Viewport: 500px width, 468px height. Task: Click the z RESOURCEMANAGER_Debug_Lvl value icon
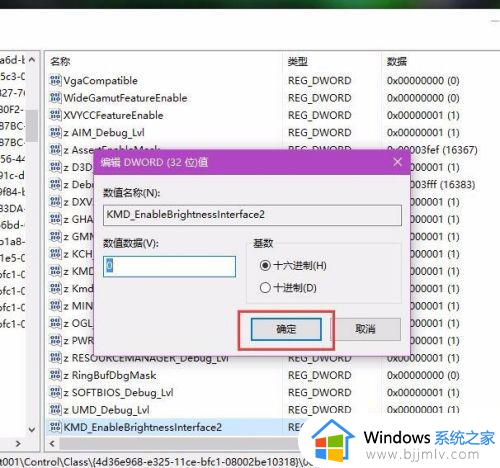click(55, 358)
